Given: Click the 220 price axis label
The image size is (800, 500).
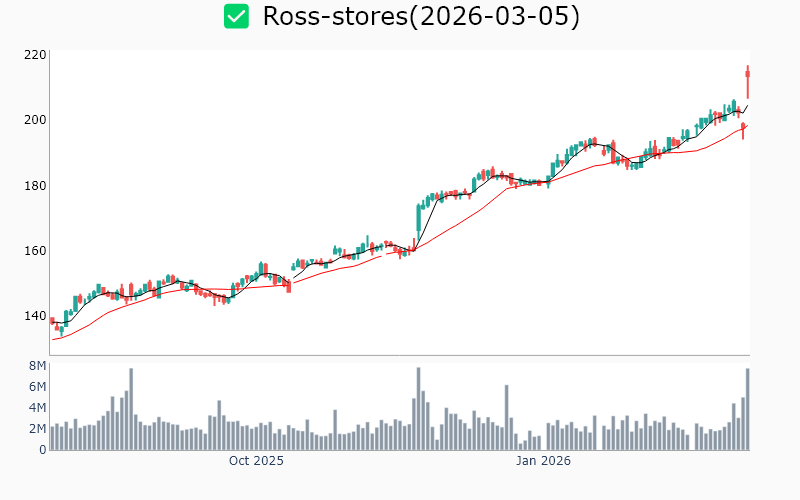Looking at the screenshot, I should click(x=35, y=55).
